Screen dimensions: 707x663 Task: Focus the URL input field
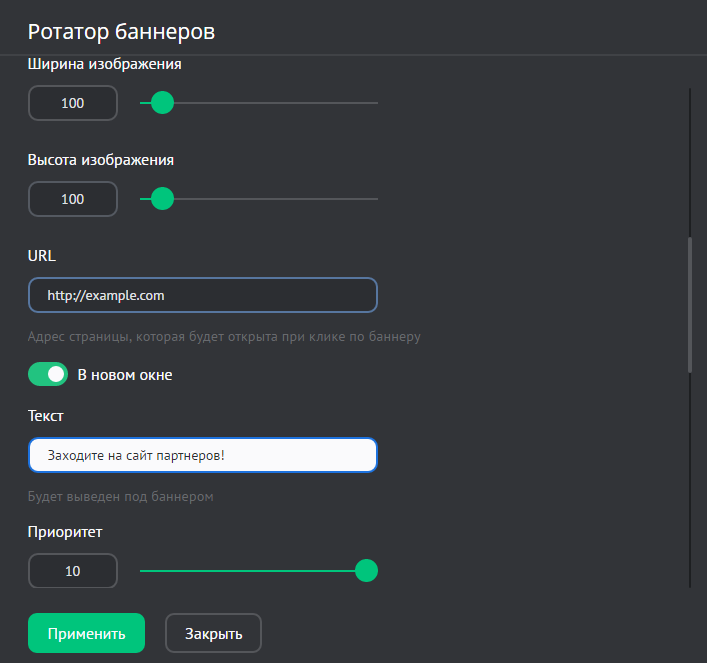point(203,295)
